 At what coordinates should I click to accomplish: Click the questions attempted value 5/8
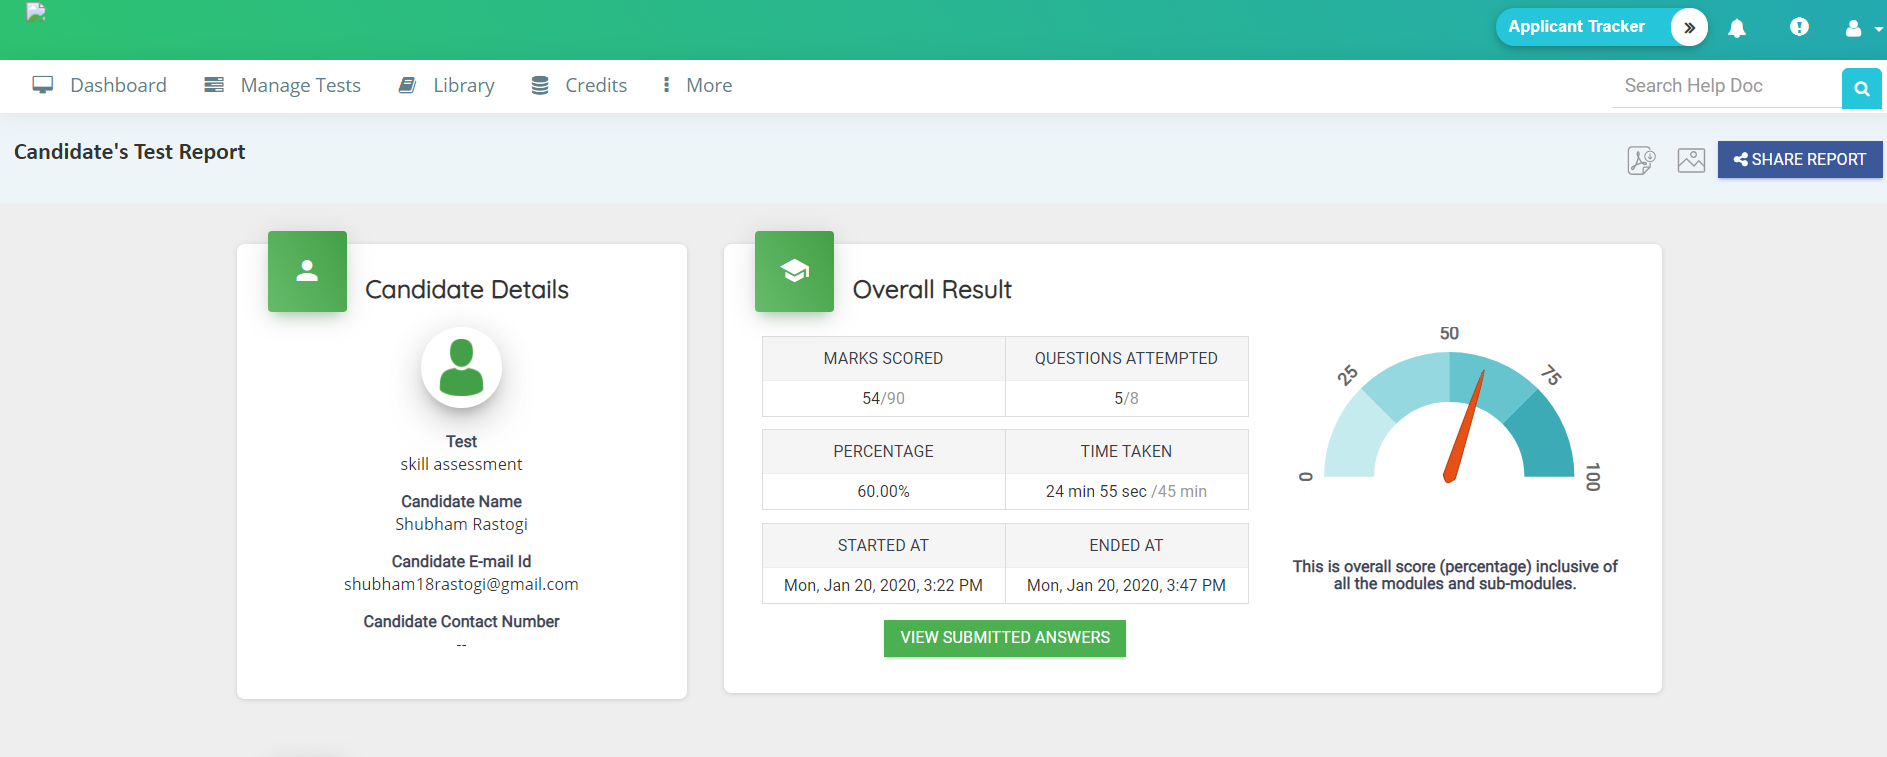[1126, 398]
